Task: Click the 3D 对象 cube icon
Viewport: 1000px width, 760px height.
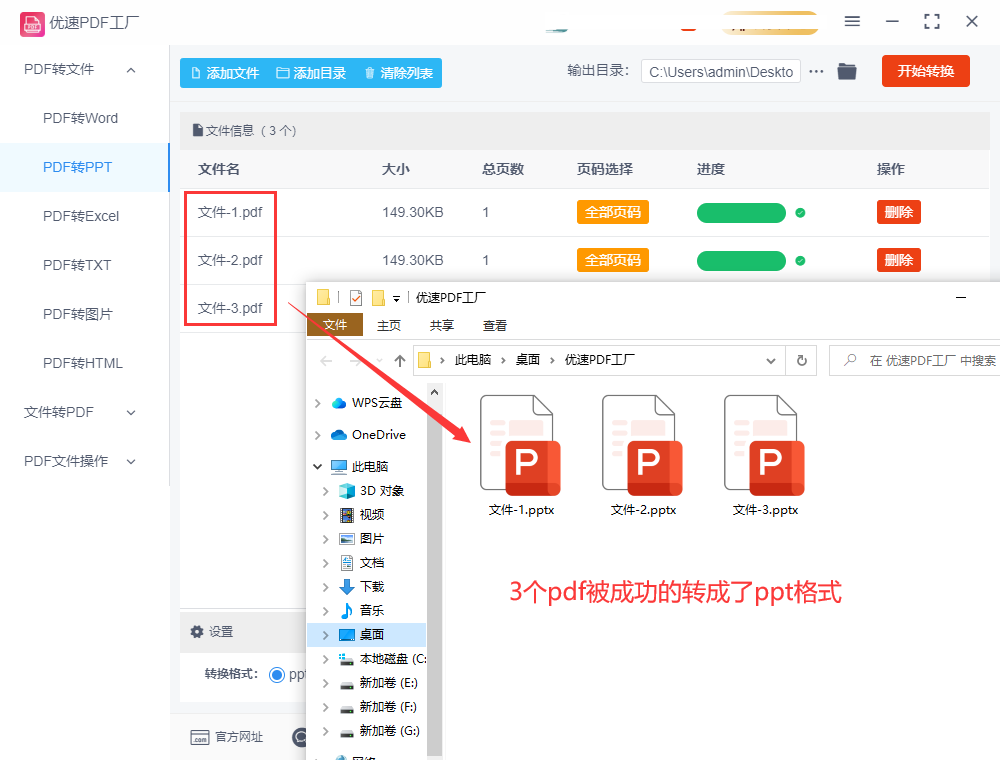Action: coord(347,491)
